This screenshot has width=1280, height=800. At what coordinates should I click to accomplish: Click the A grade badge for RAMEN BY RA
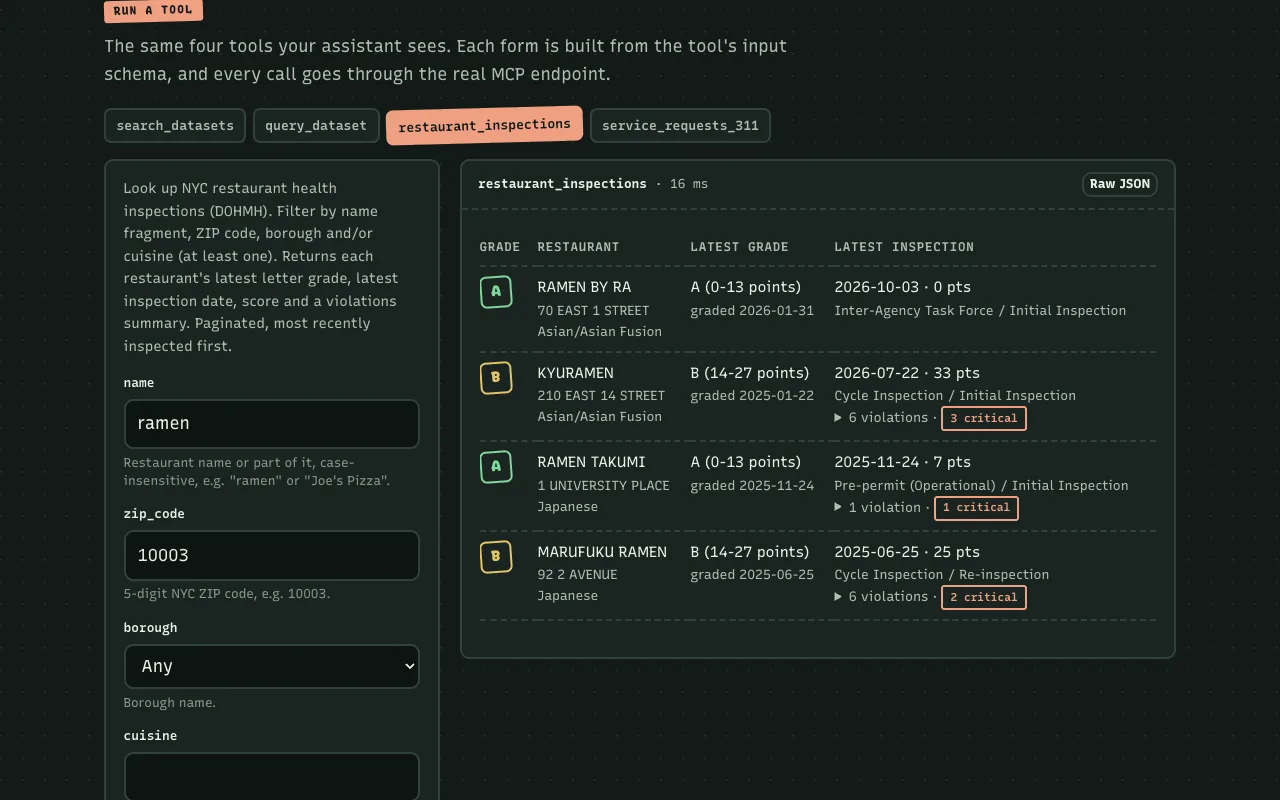496,292
